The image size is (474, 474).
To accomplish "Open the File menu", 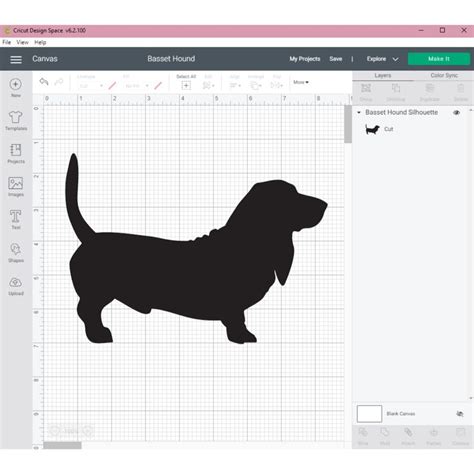I will [7, 42].
